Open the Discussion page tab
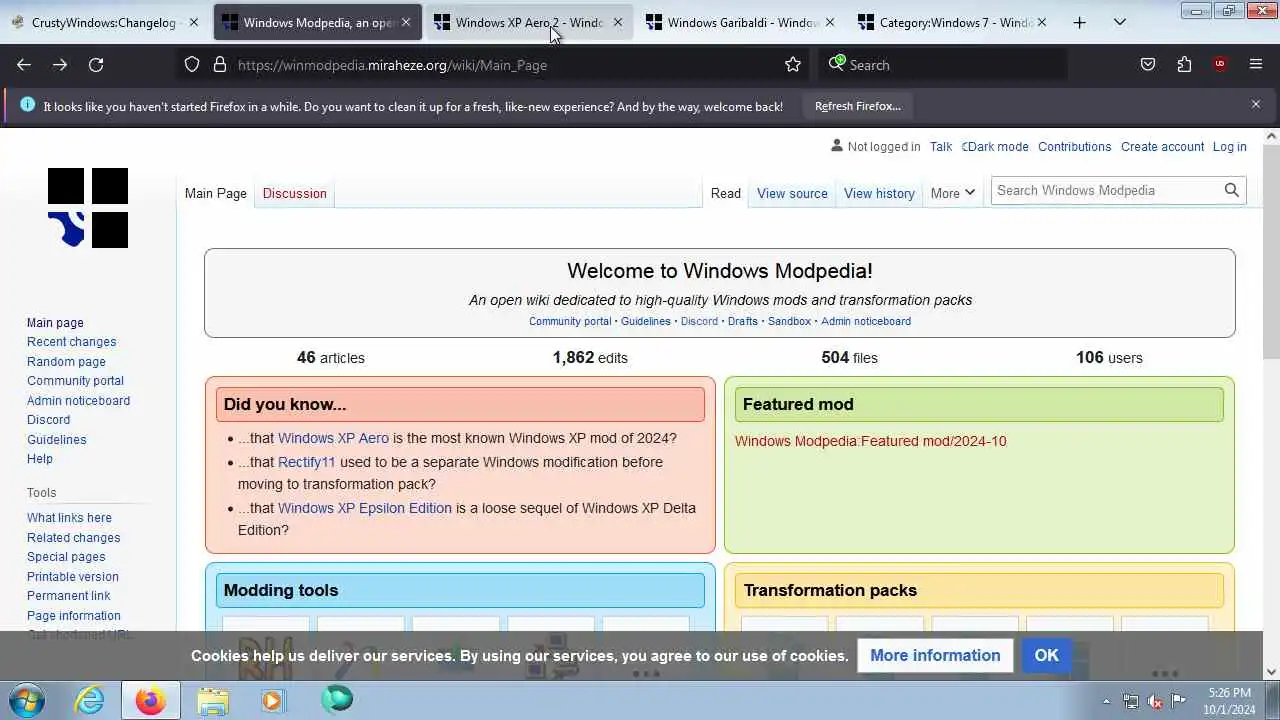The height and width of the screenshot is (720, 1280). coord(294,193)
